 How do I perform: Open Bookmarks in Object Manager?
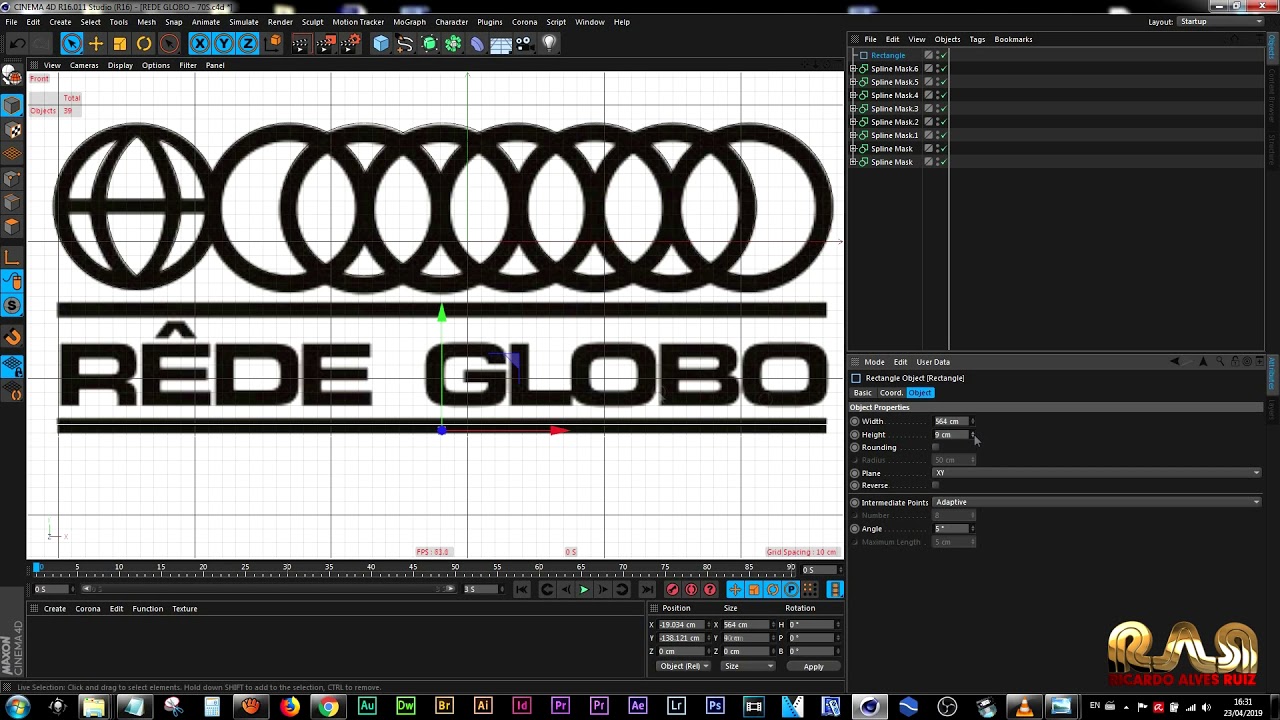click(1013, 39)
